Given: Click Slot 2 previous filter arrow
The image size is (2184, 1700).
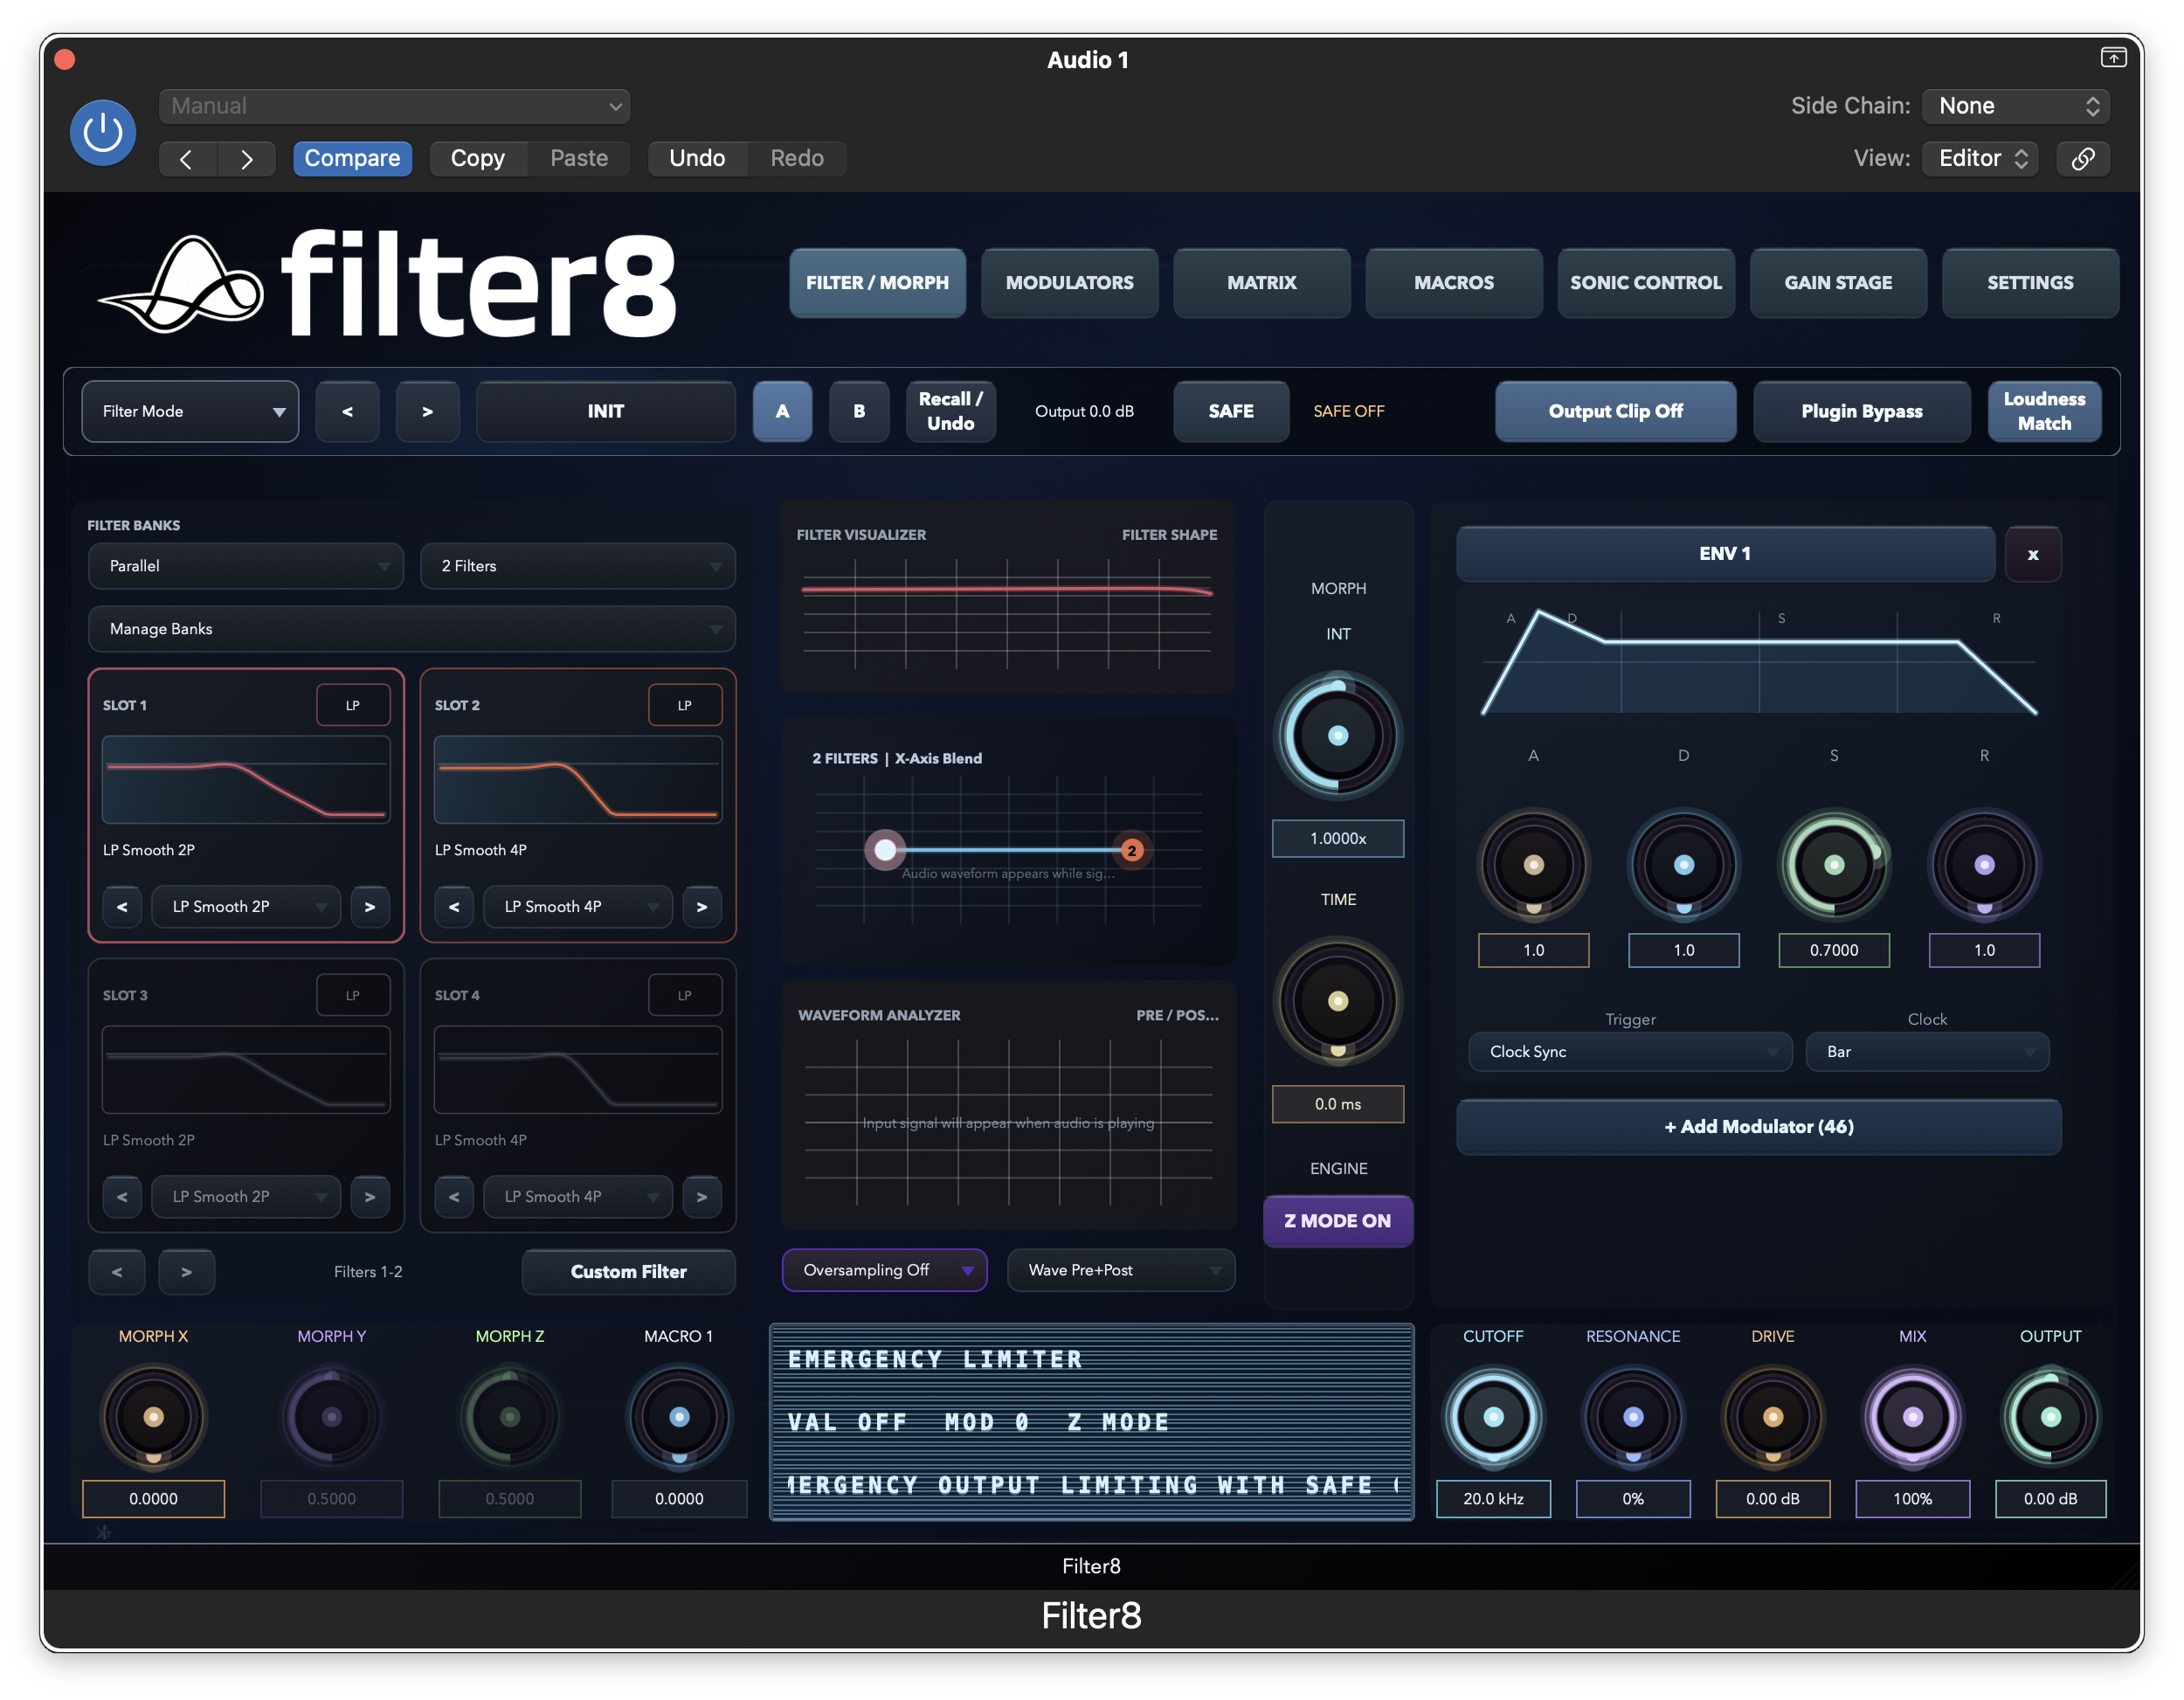Looking at the screenshot, I should pos(454,906).
